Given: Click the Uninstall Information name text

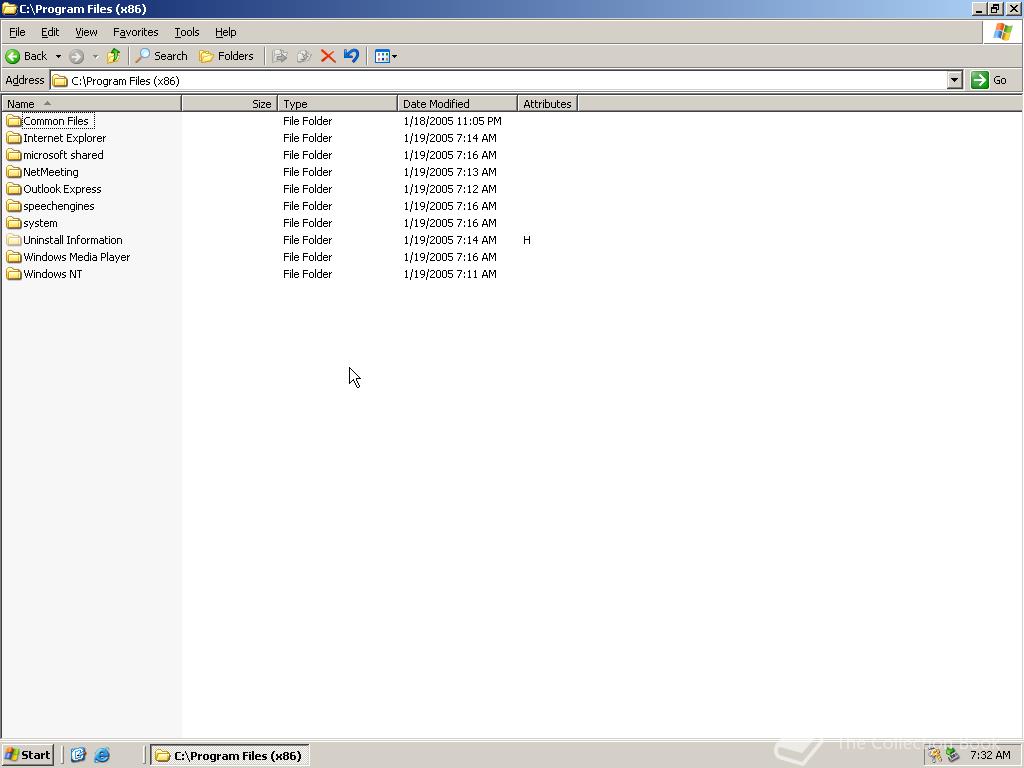Looking at the screenshot, I should coord(72,240).
